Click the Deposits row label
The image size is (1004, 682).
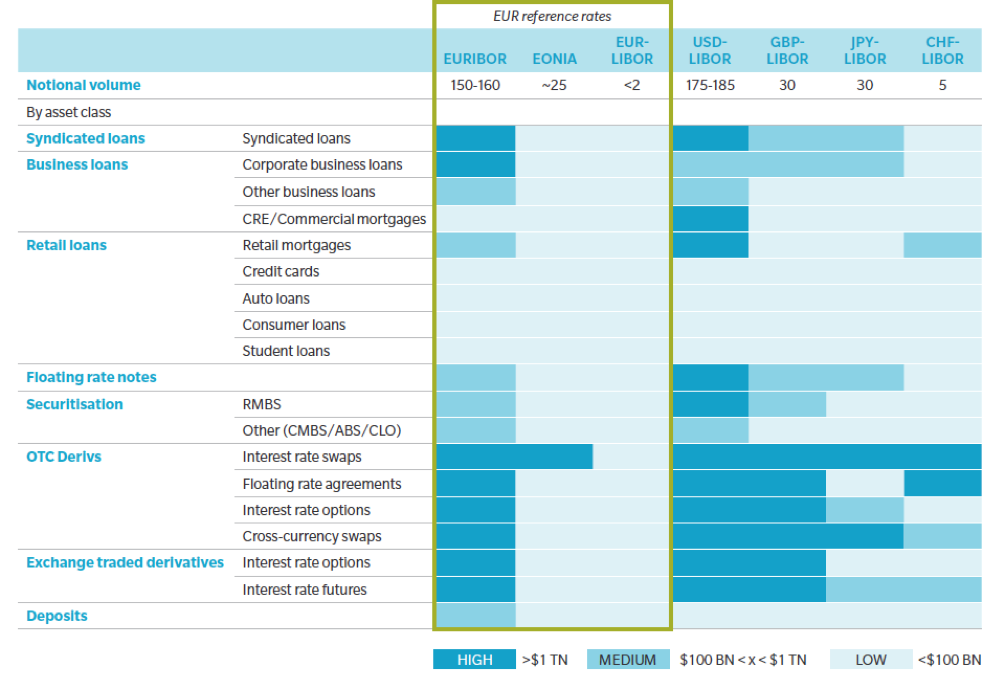click(57, 616)
